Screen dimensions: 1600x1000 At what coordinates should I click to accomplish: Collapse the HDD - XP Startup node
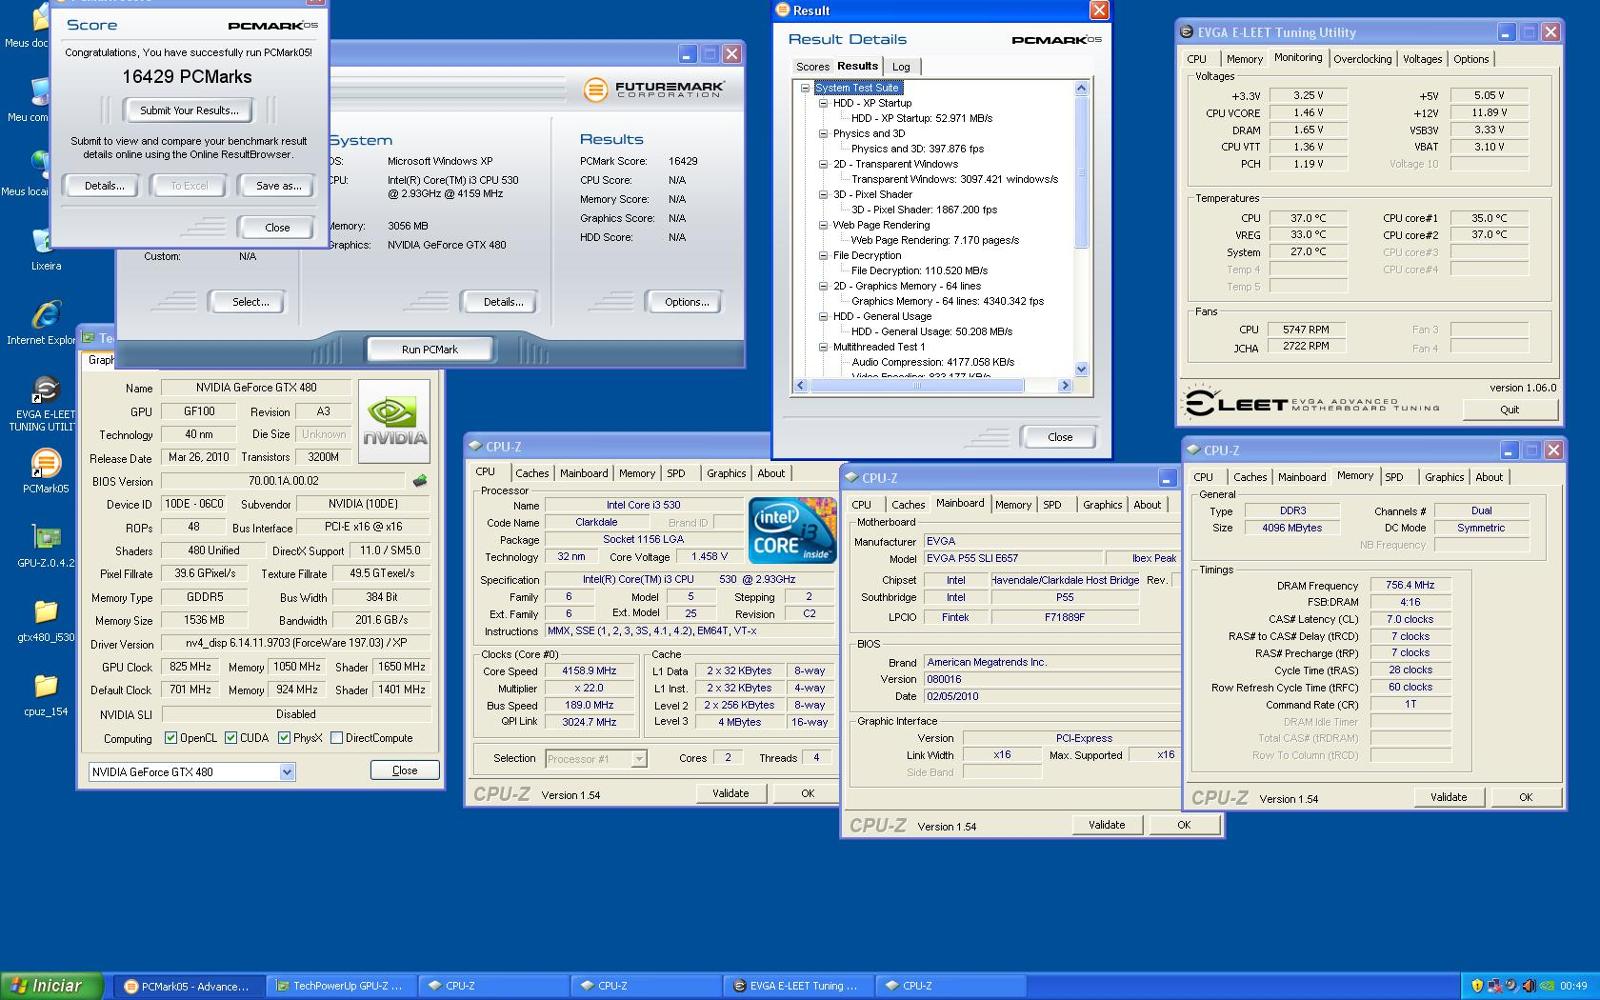tap(823, 103)
